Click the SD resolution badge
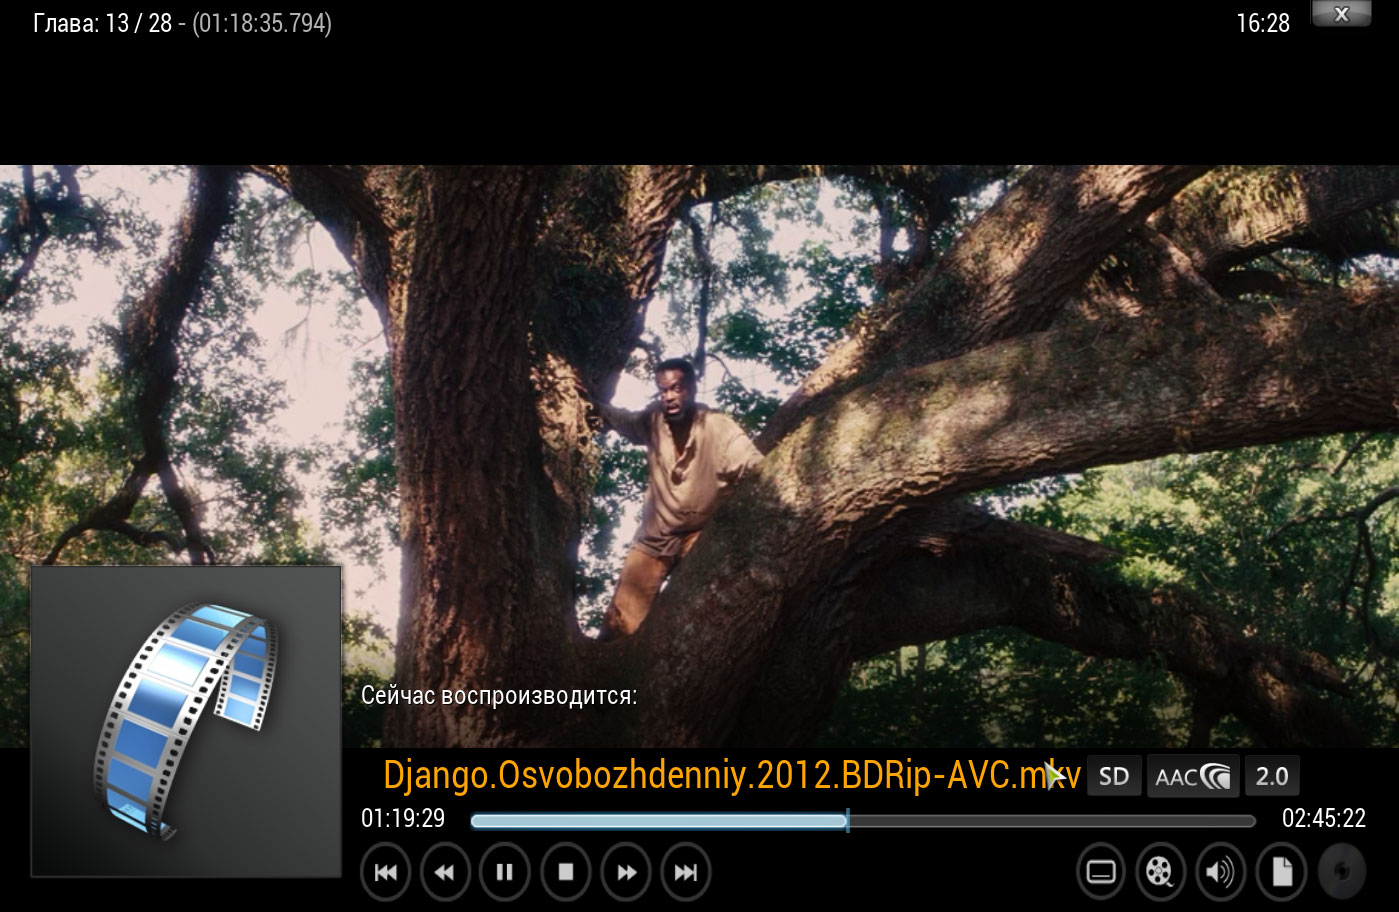The image size is (1399, 912). coord(1114,776)
